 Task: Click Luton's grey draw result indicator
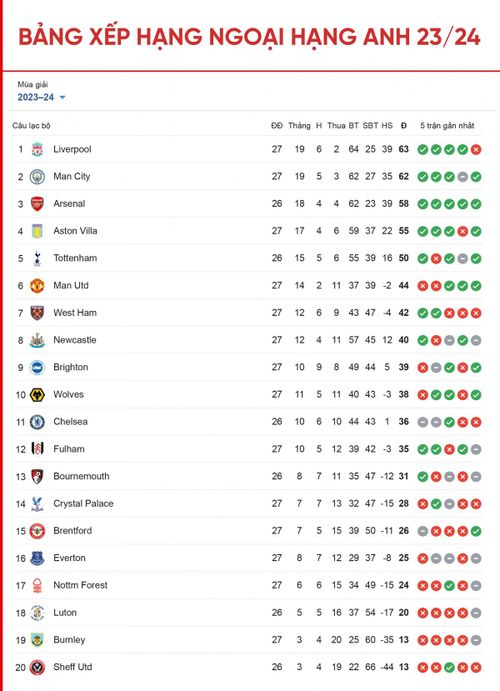pos(476,613)
